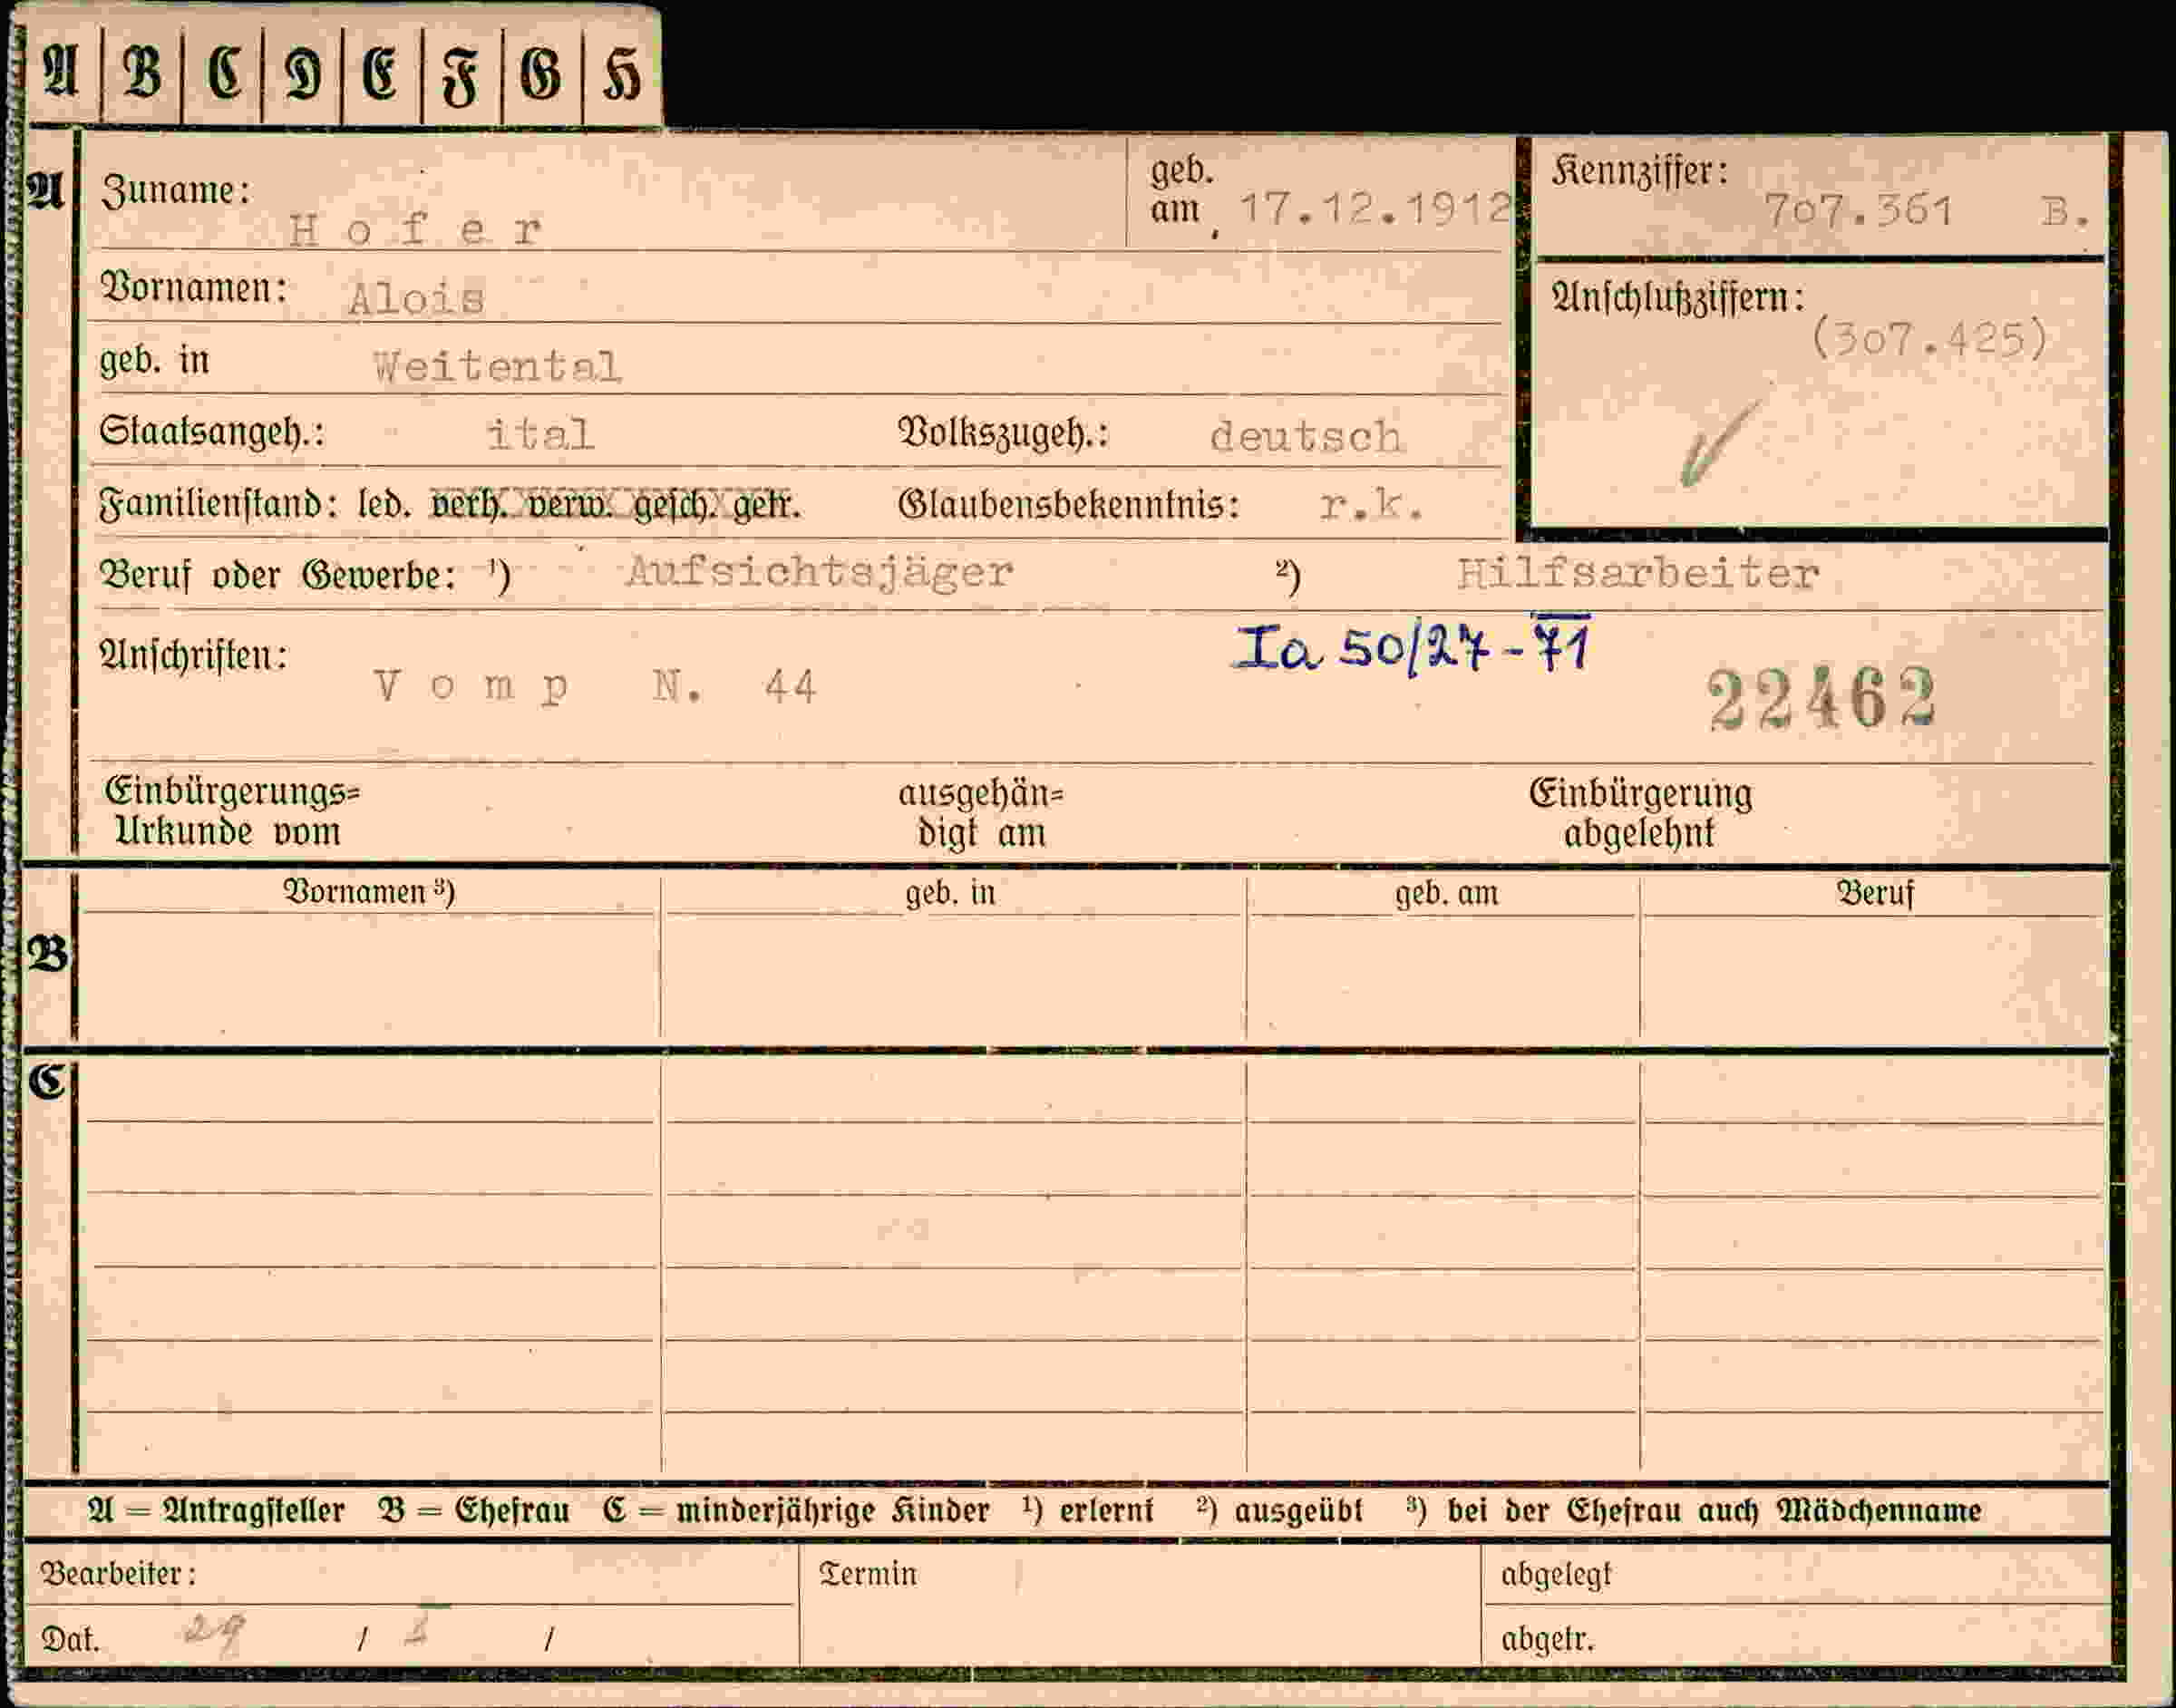Select learned profession 'Aufsichtsjäger'
This screenshot has width=2176, height=1708.
pos(819,572)
